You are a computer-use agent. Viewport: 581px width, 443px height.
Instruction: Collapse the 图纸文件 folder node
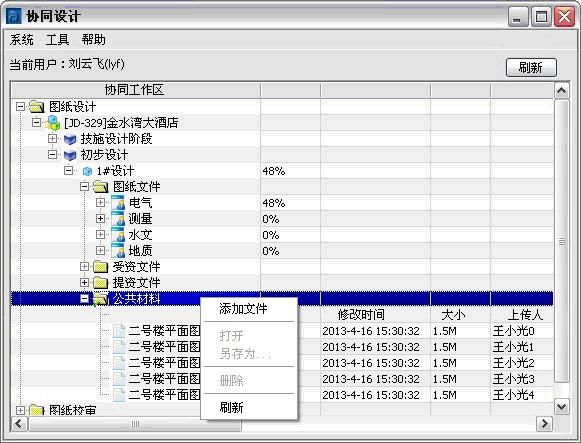click(84, 186)
